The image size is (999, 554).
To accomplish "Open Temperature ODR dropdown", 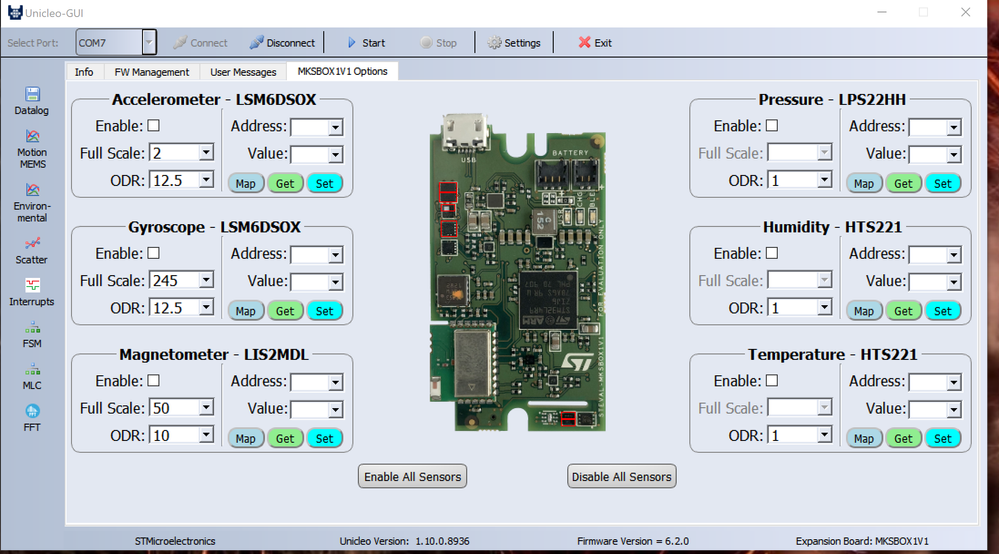I will (824, 435).
